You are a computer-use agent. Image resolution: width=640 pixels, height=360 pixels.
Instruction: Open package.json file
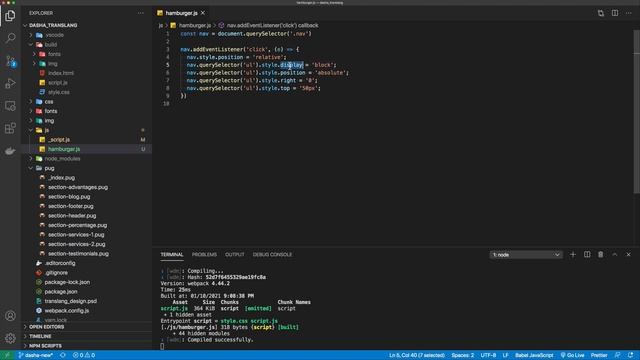61,292
